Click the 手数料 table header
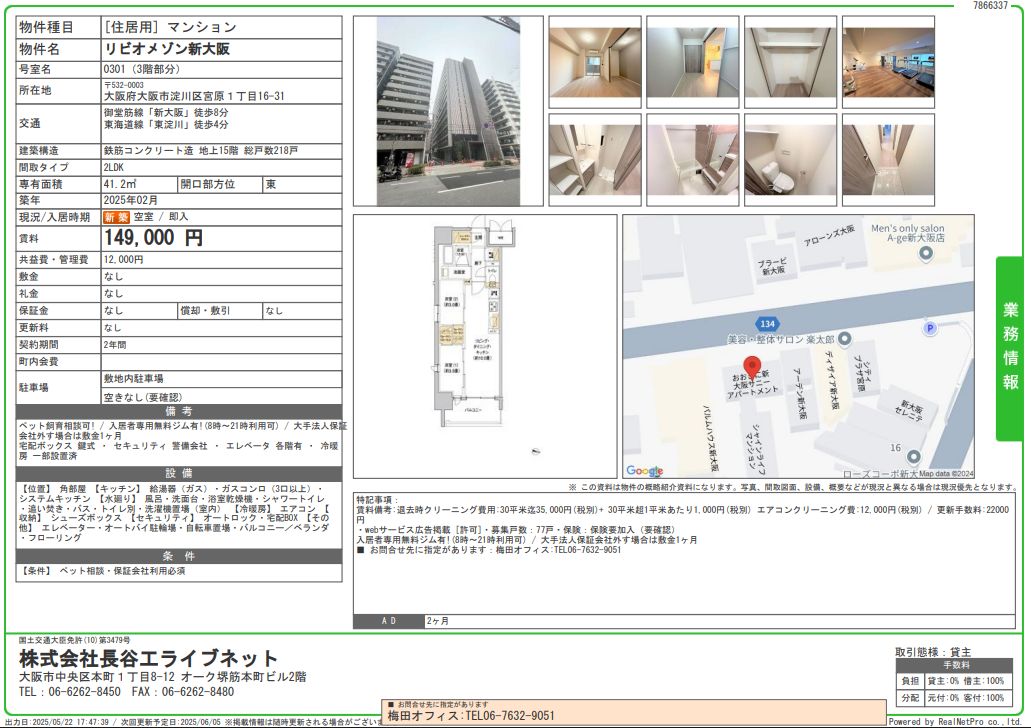 tap(956, 666)
